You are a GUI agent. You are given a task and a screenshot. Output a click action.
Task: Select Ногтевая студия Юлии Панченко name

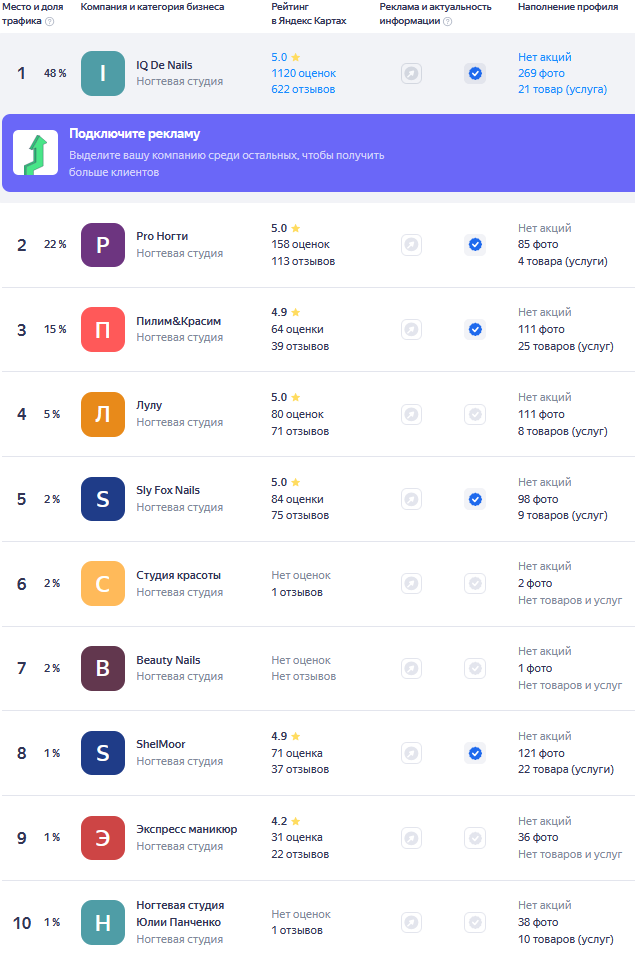point(180,913)
